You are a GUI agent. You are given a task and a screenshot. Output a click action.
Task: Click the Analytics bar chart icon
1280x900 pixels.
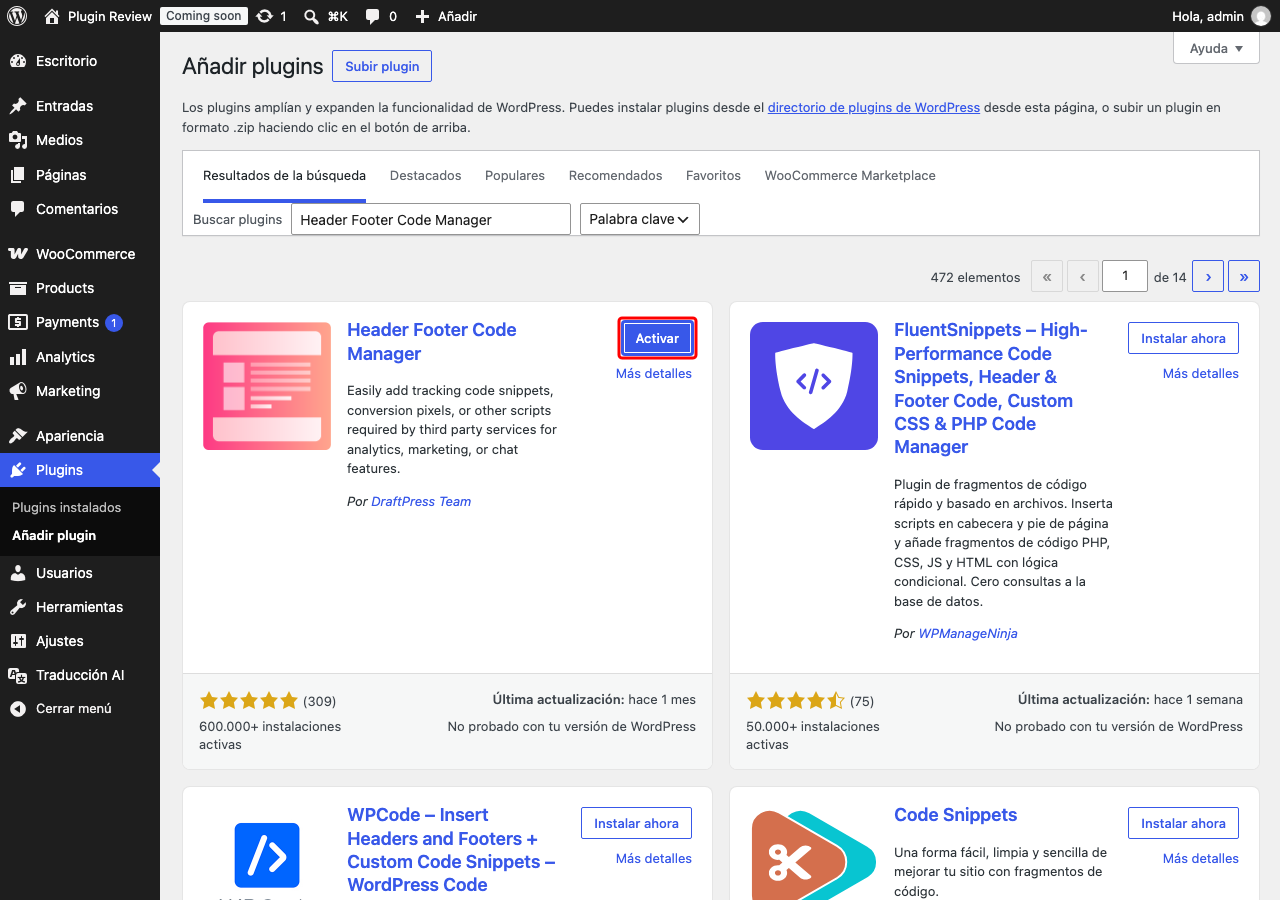coord(18,357)
